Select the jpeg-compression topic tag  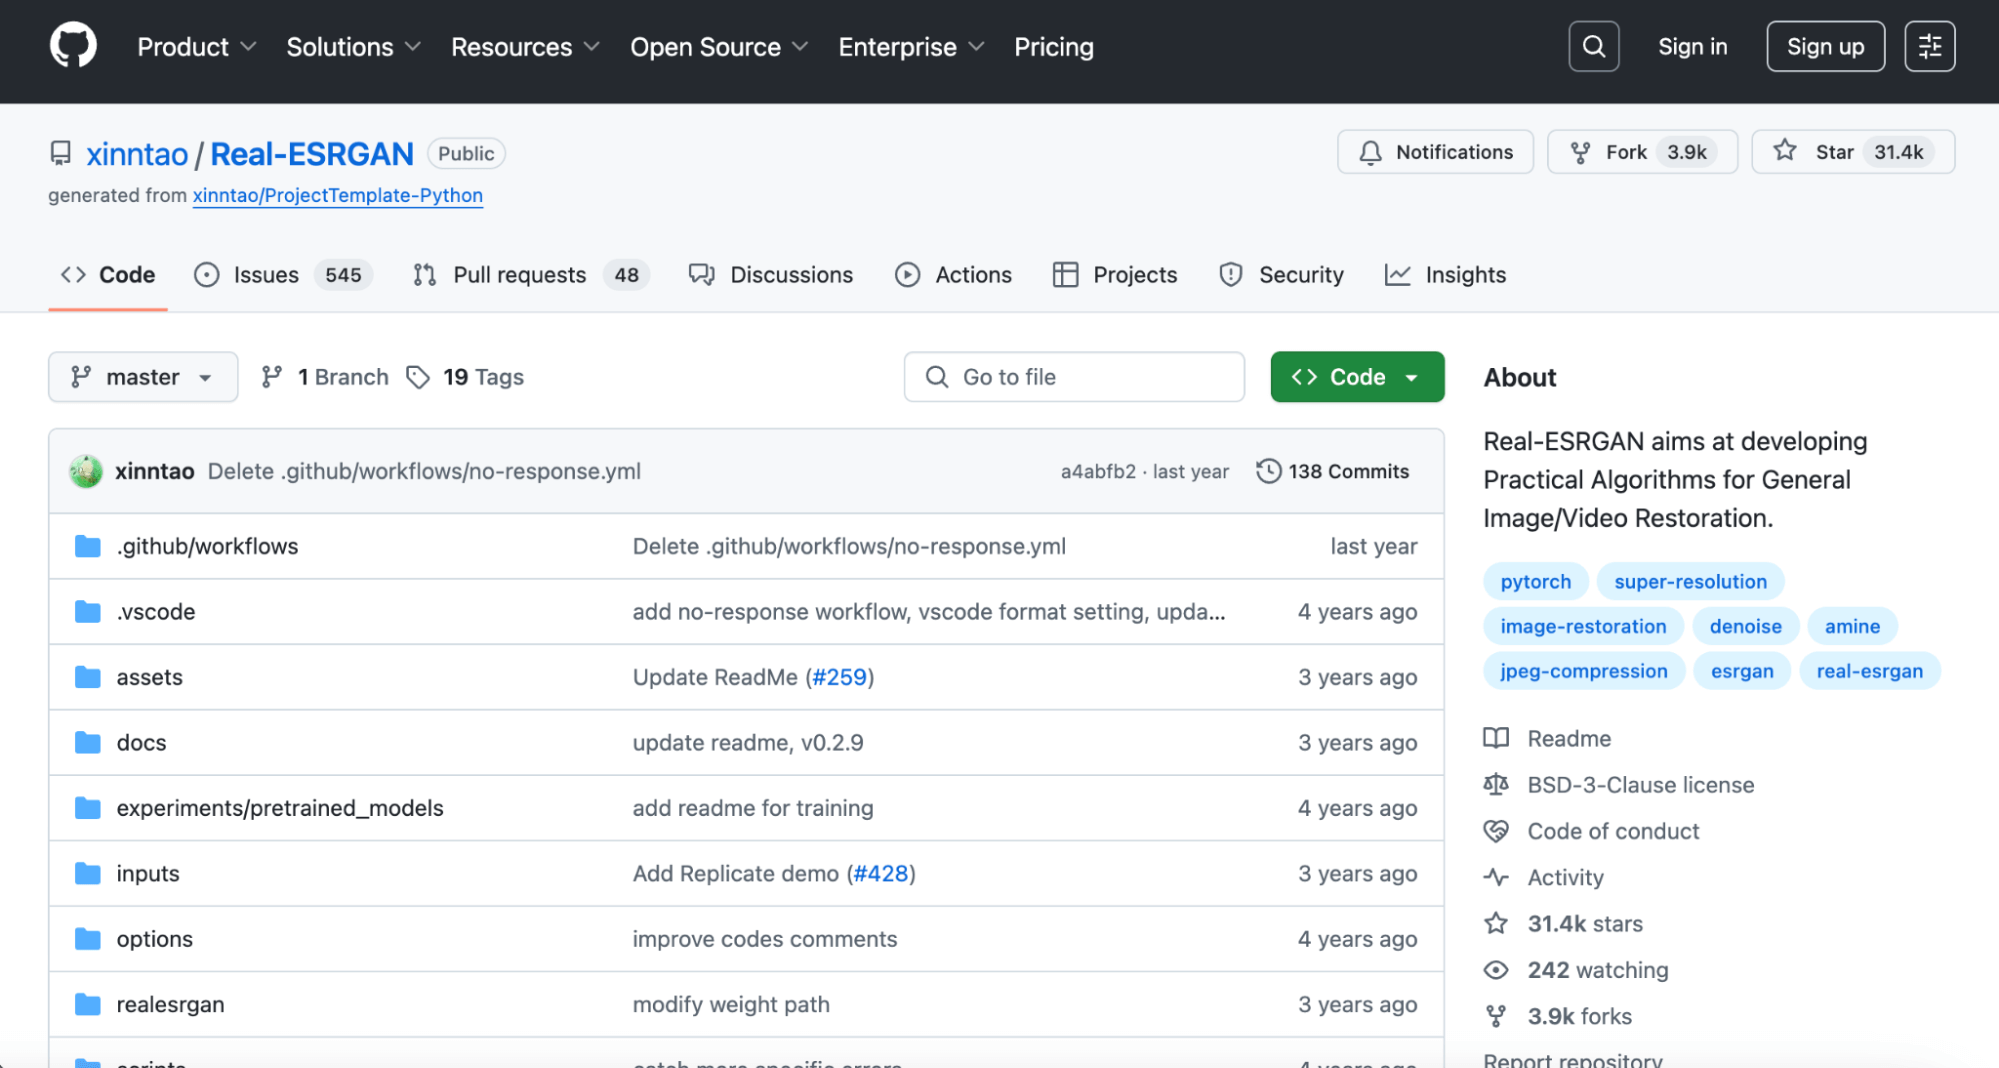pos(1584,672)
